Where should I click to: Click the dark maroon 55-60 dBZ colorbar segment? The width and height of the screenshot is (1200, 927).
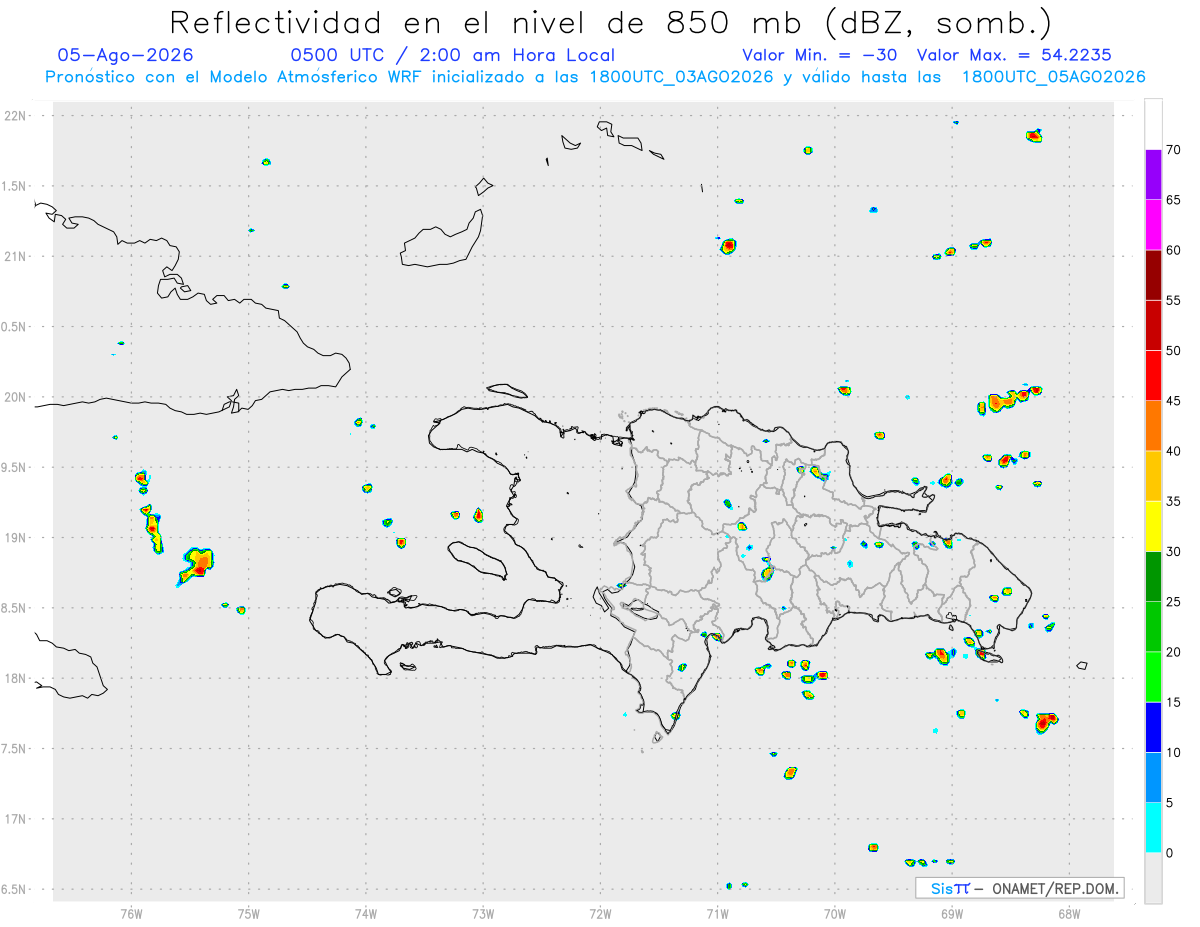(x=1153, y=275)
